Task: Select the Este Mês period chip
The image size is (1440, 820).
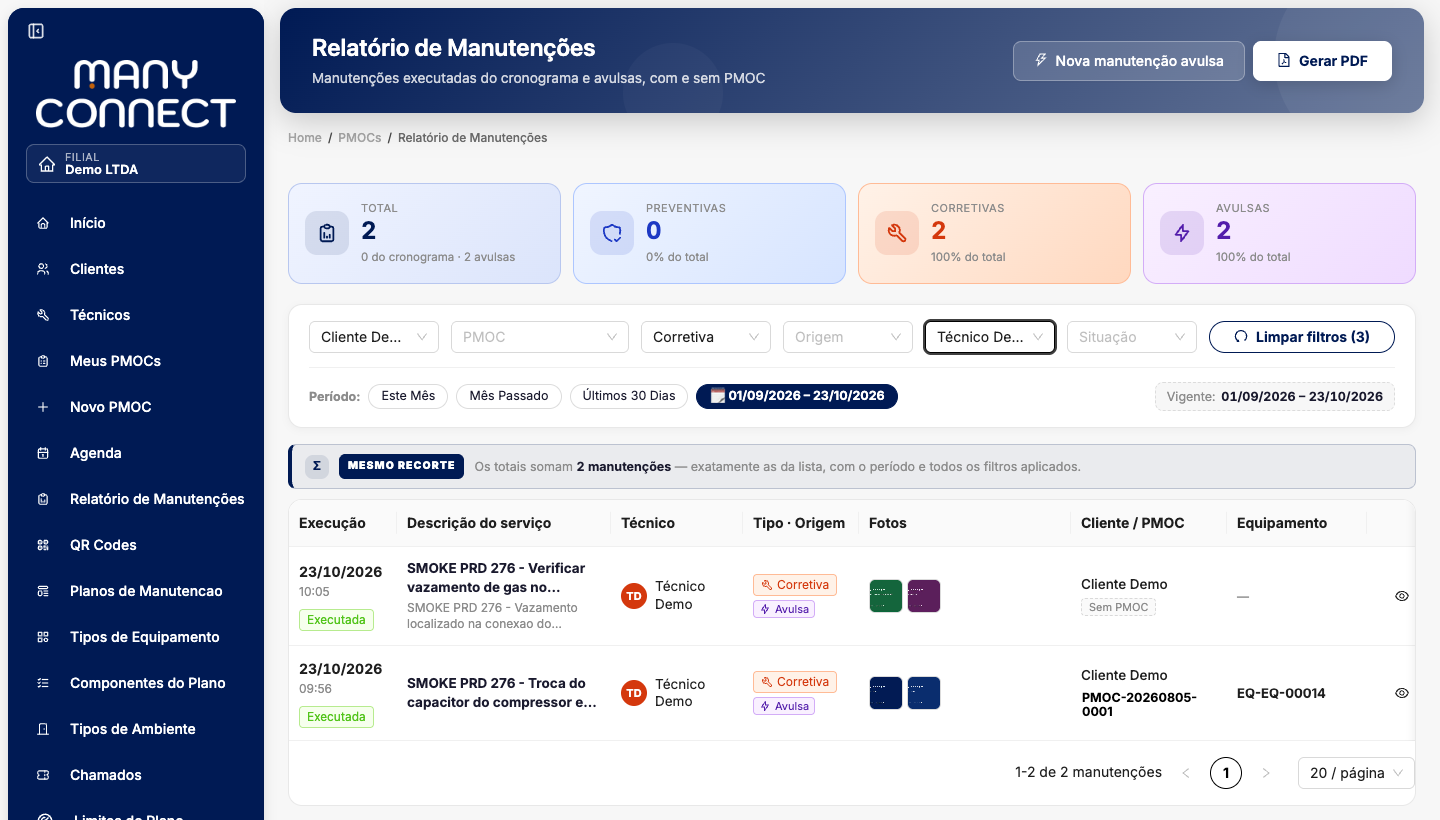Action: [x=408, y=396]
